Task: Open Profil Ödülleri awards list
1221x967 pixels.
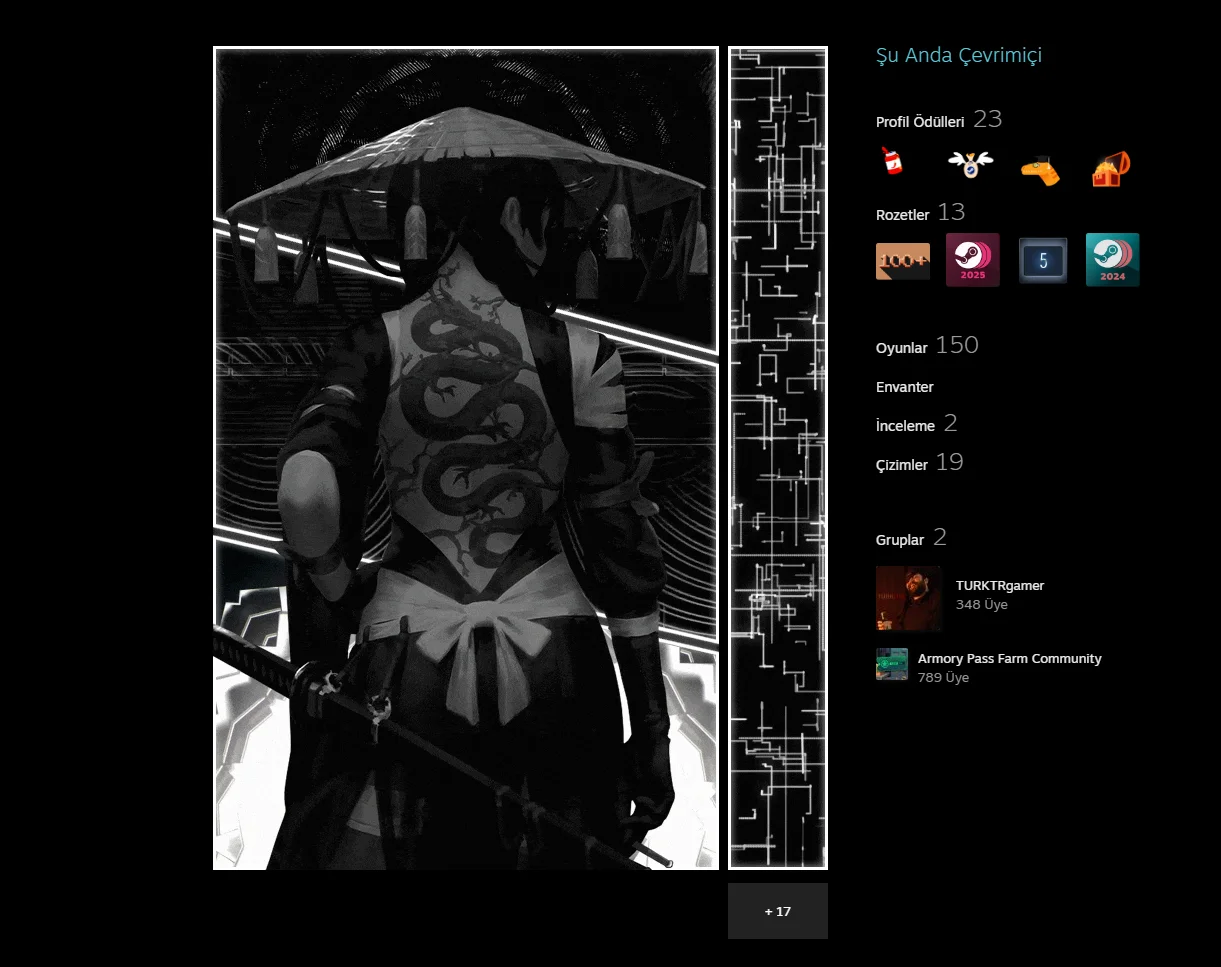Action: [x=920, y=122]
